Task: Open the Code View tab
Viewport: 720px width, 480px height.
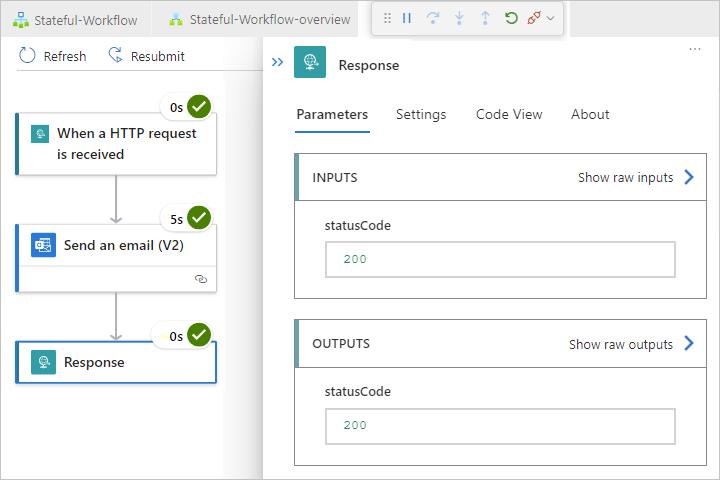Action: (x=509, y=114)
